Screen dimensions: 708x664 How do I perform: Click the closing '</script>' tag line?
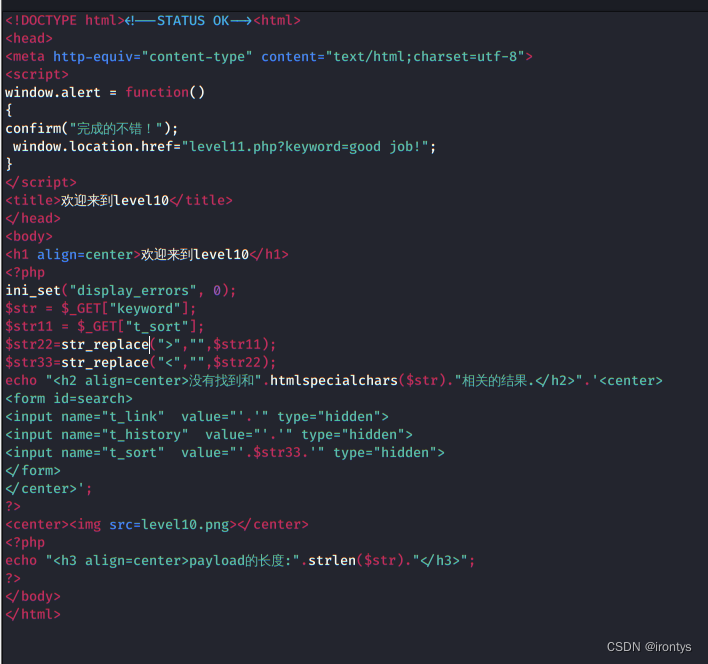[x=41, y=183]
